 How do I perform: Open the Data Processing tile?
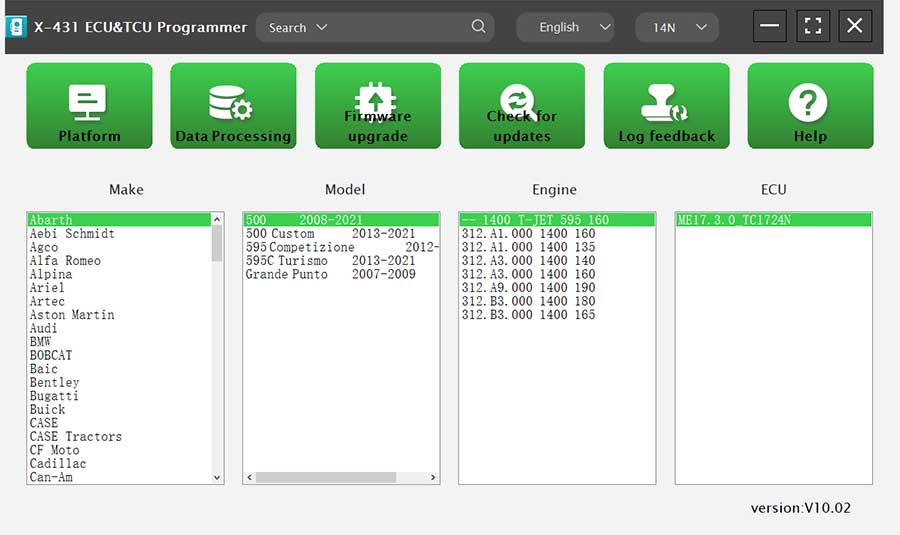coord(234,106)
